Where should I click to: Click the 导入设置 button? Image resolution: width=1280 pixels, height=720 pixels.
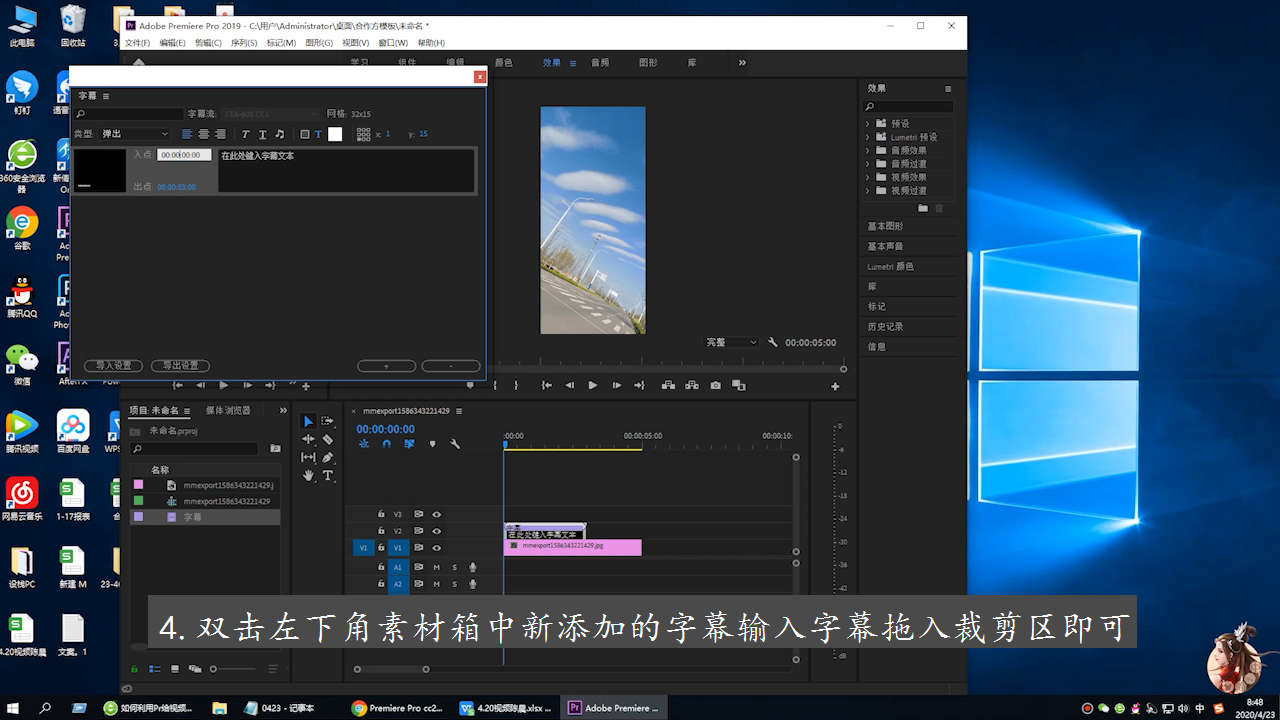pos(113,366)
